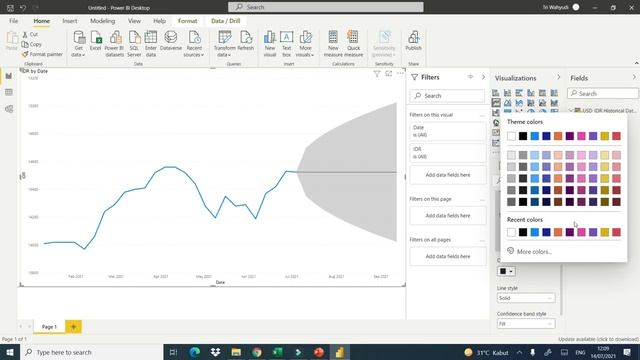Search in Fields pane
The width and height of the screenshot is (640, 360).
tap(603, 93)
